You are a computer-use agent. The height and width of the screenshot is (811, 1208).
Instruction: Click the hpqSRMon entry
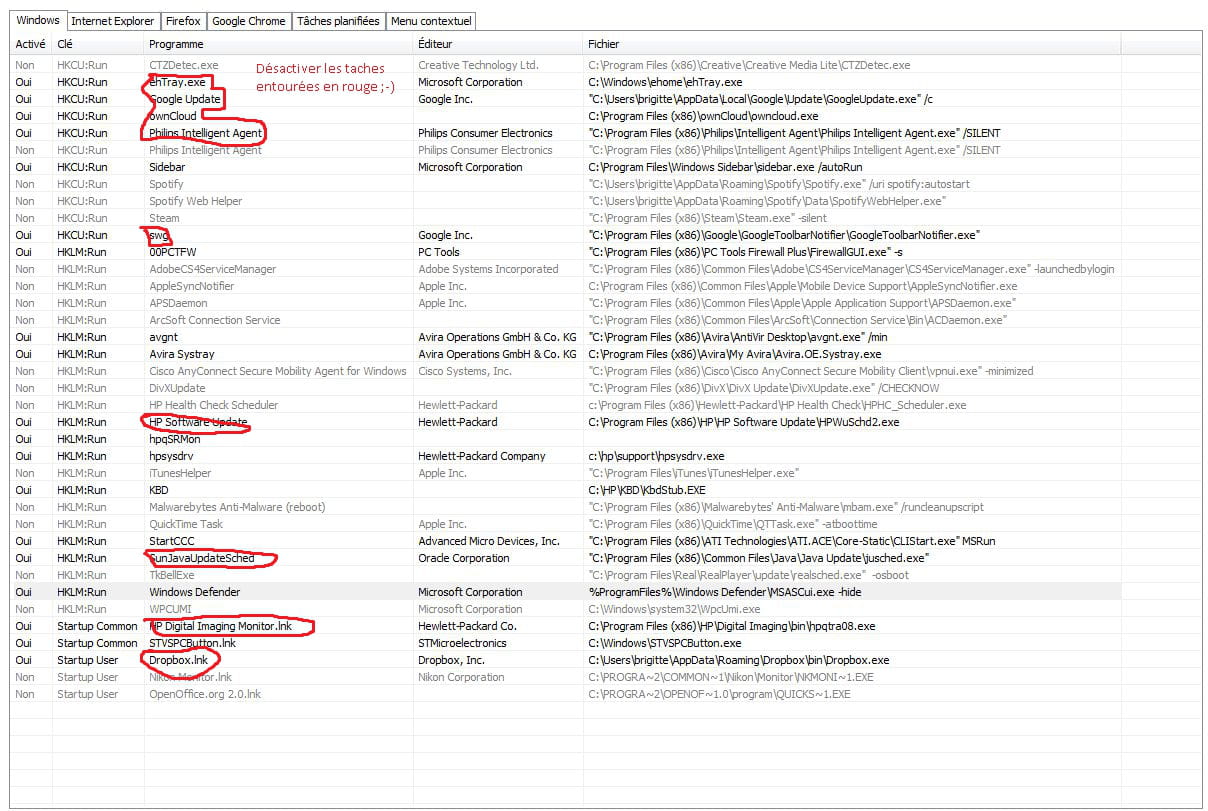pyautogui.click(x=174, y=439)
